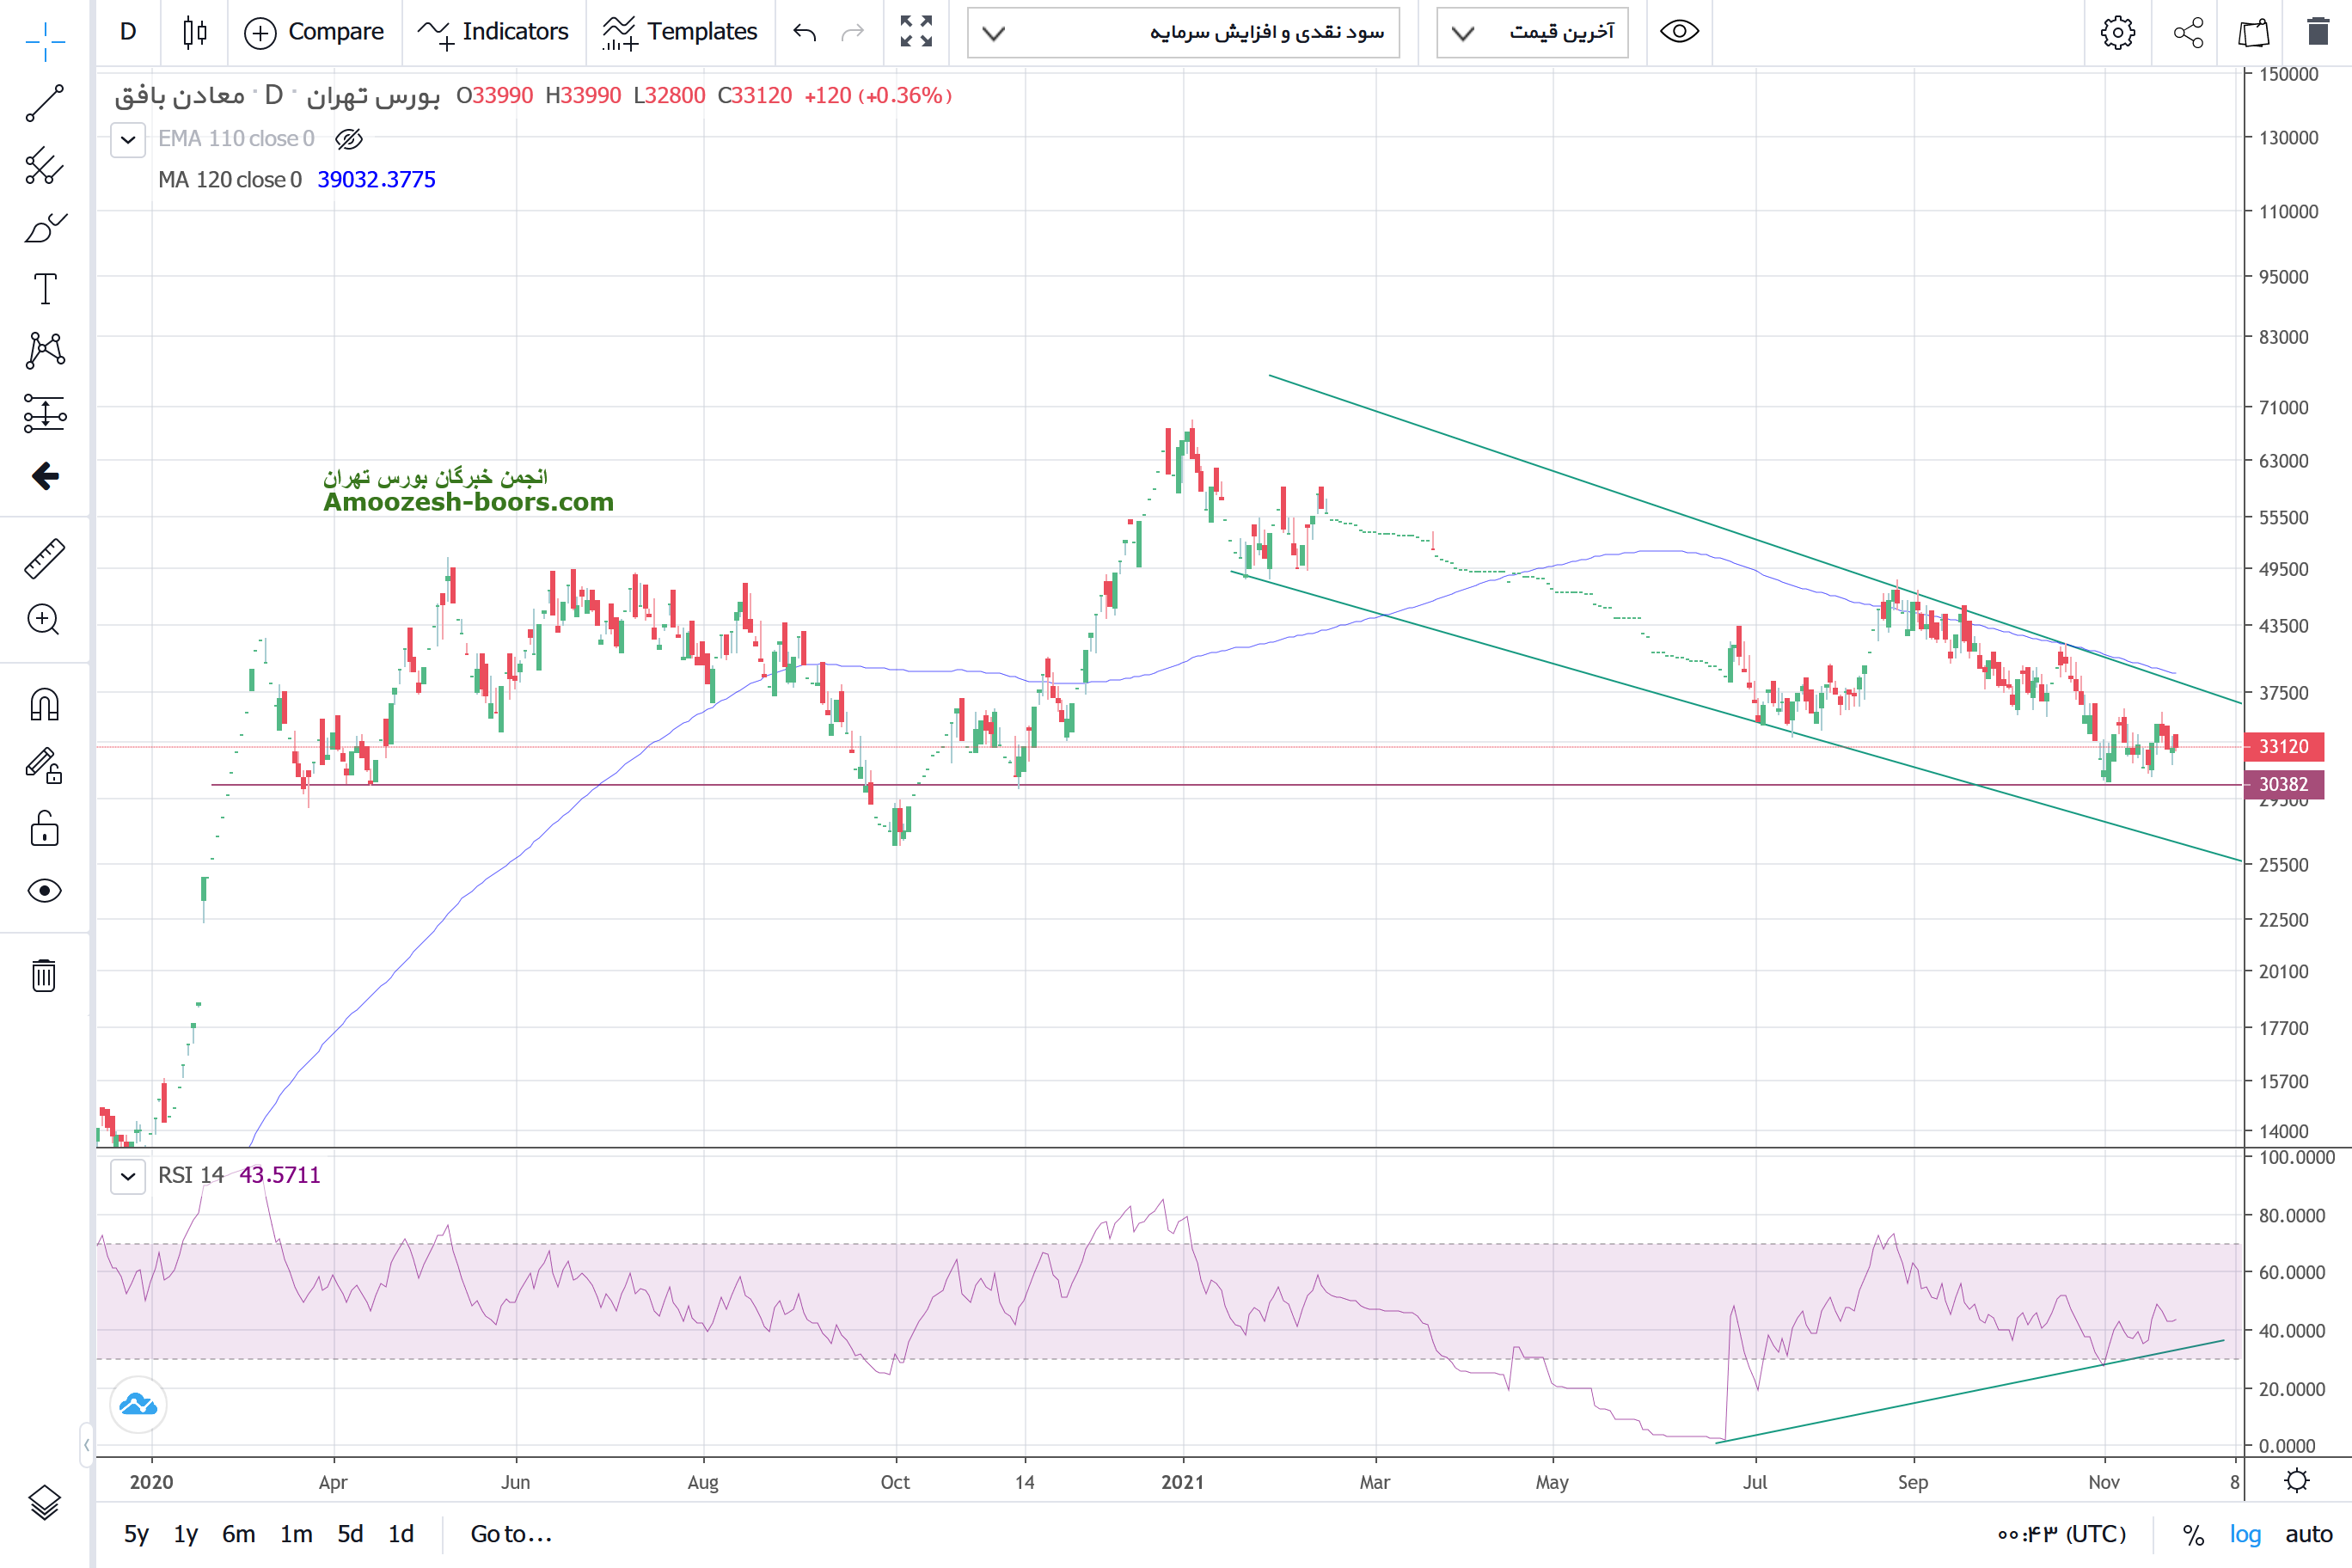Click the fullscreen mode icon
The width and height of the screenshot is (2352, 1568).
(x=915, y=32)
